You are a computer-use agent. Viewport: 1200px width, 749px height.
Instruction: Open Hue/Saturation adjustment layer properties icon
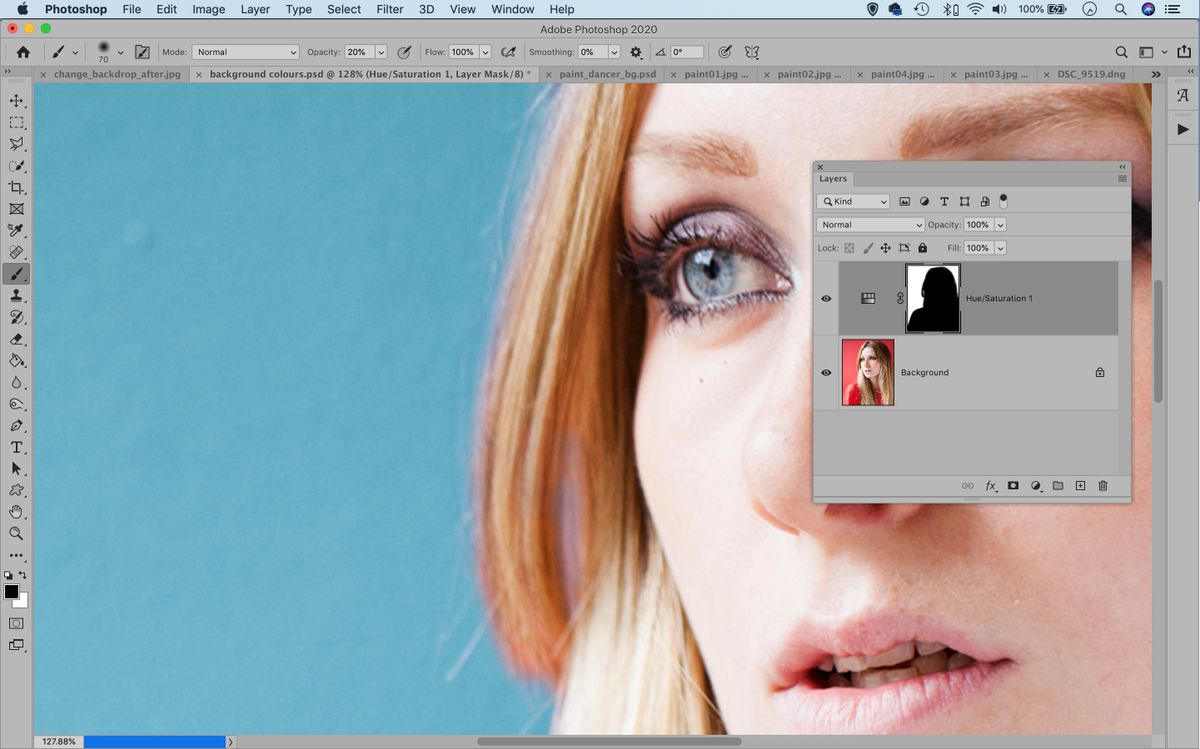pyautogui.click(x=868, y=298)
